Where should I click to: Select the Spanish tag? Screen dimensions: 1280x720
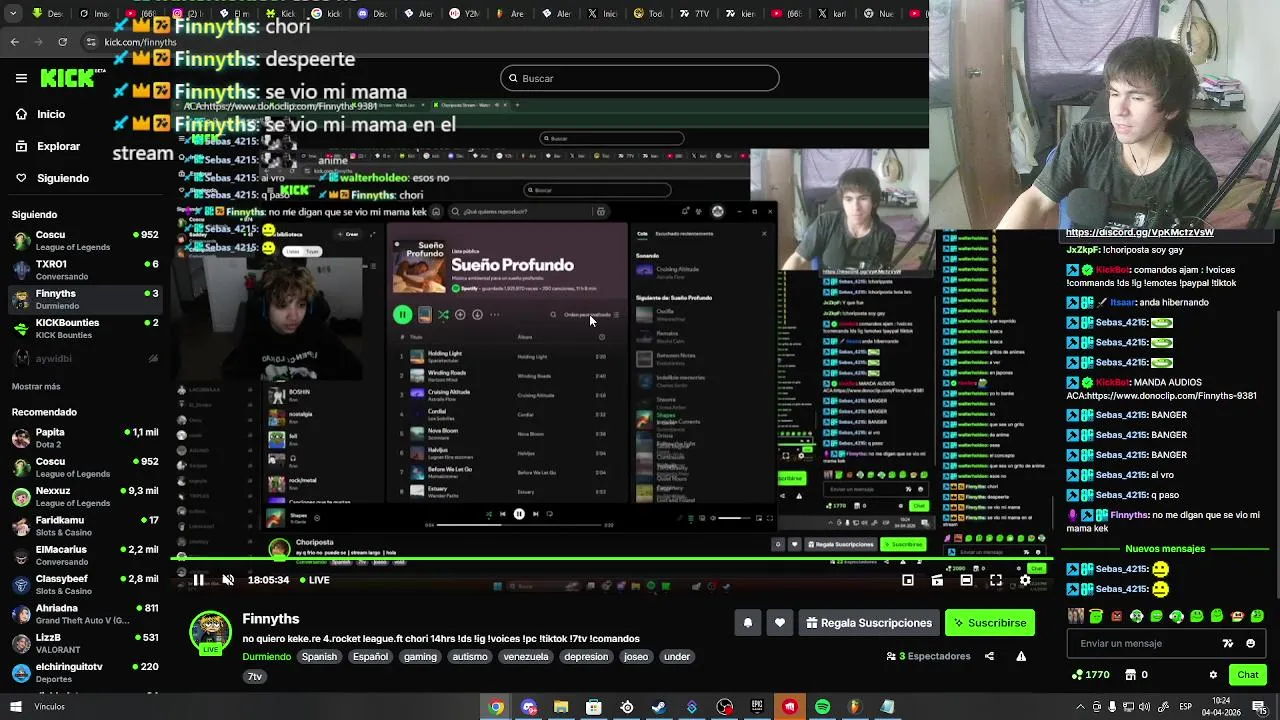pos(320,657)
